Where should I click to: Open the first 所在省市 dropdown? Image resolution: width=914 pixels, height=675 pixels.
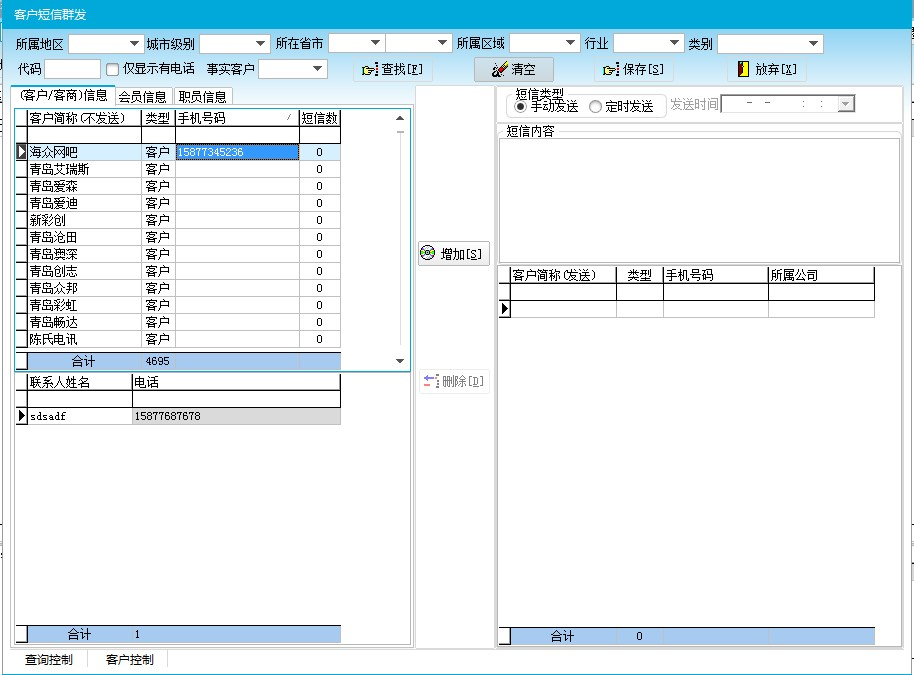pyautogui.click(x=375, y=43)
